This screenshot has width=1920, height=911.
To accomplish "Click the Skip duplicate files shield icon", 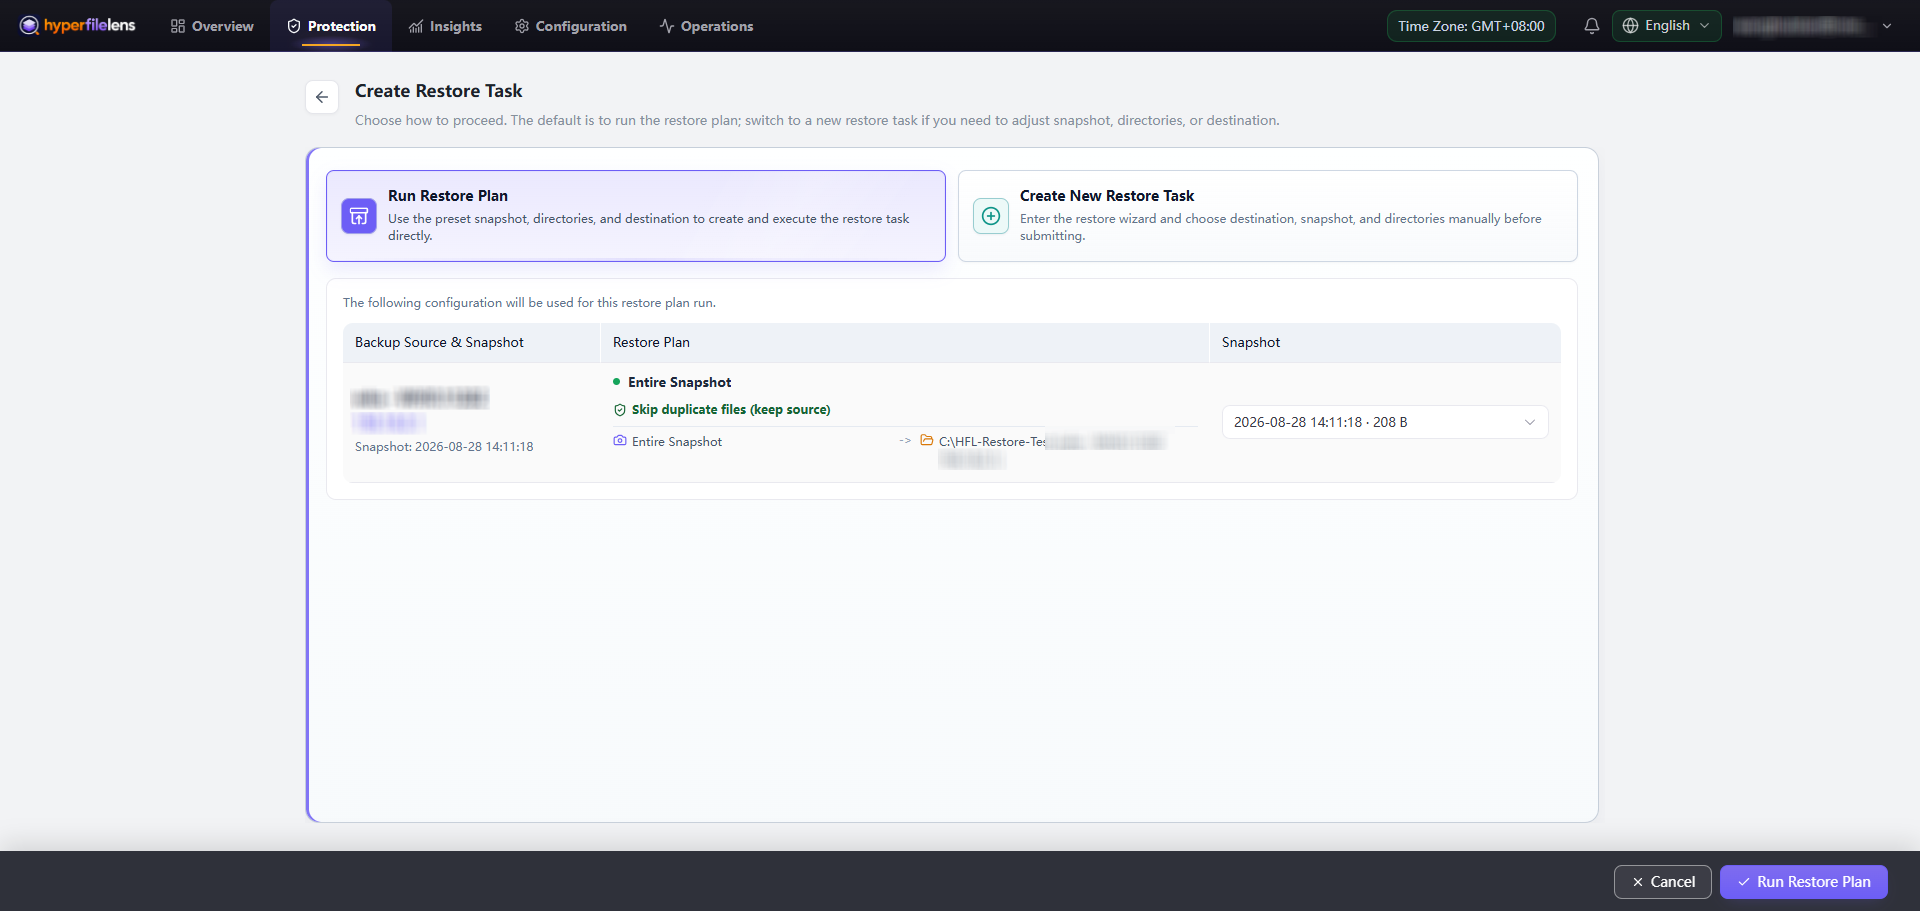I will tap(620, 410).
